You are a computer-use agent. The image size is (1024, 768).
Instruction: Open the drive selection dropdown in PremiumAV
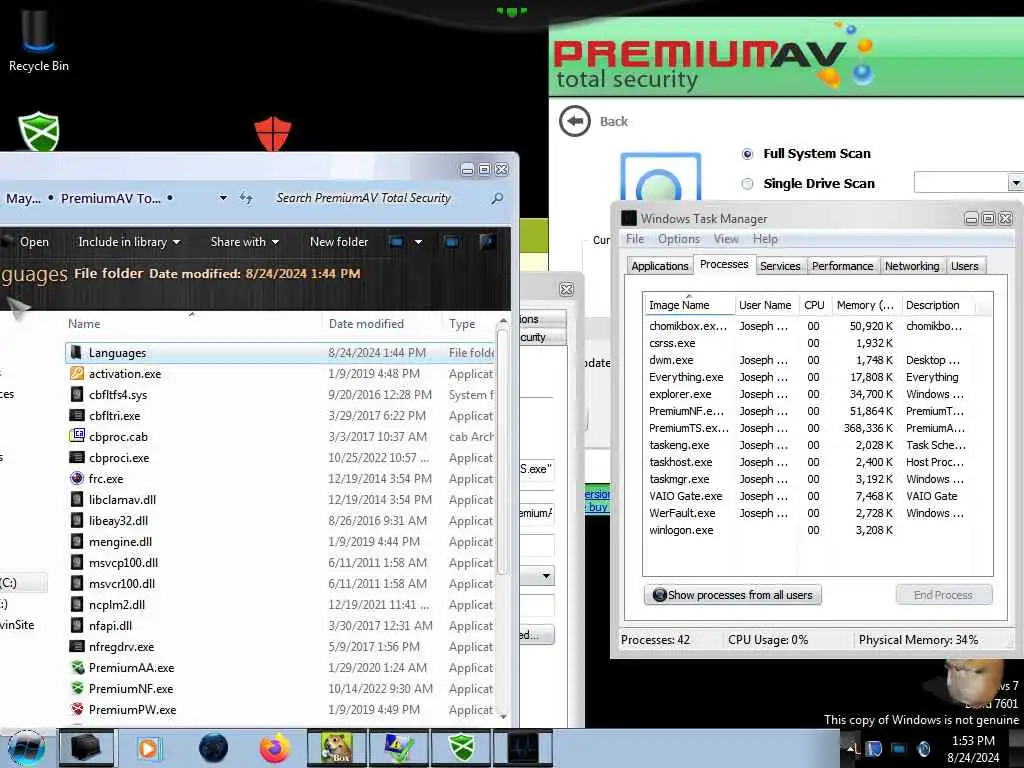pos(1015,184)
